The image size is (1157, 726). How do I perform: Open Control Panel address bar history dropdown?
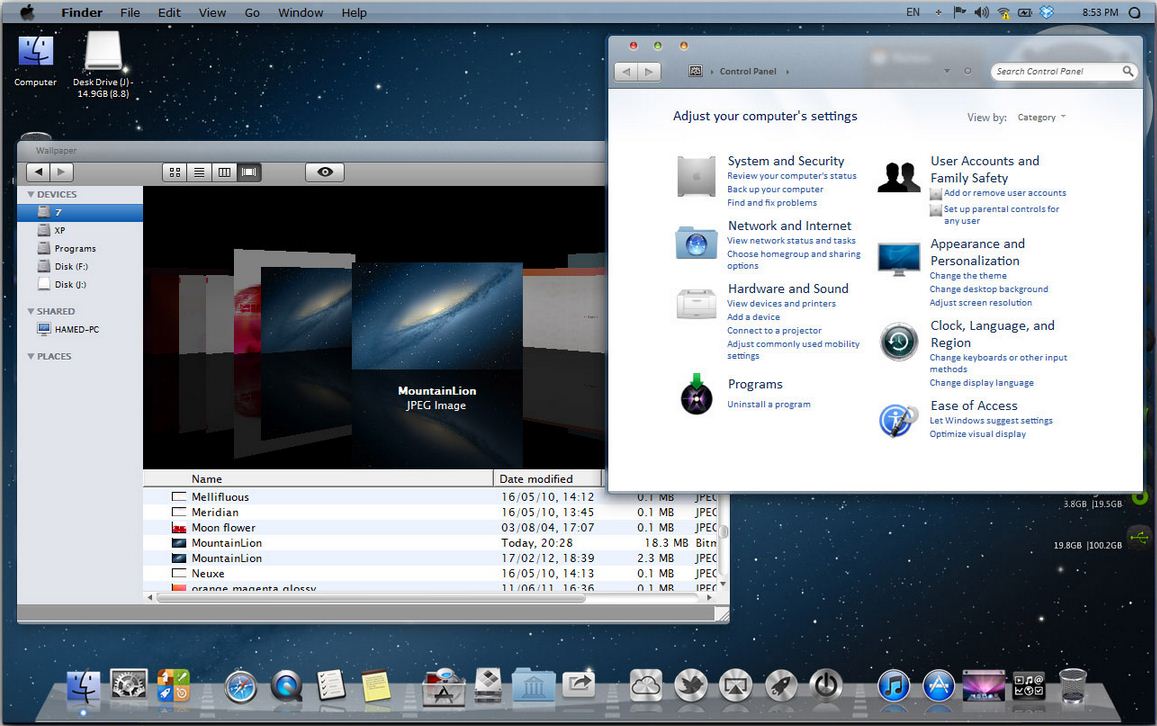pyautogui.click(x=947, y=71)
